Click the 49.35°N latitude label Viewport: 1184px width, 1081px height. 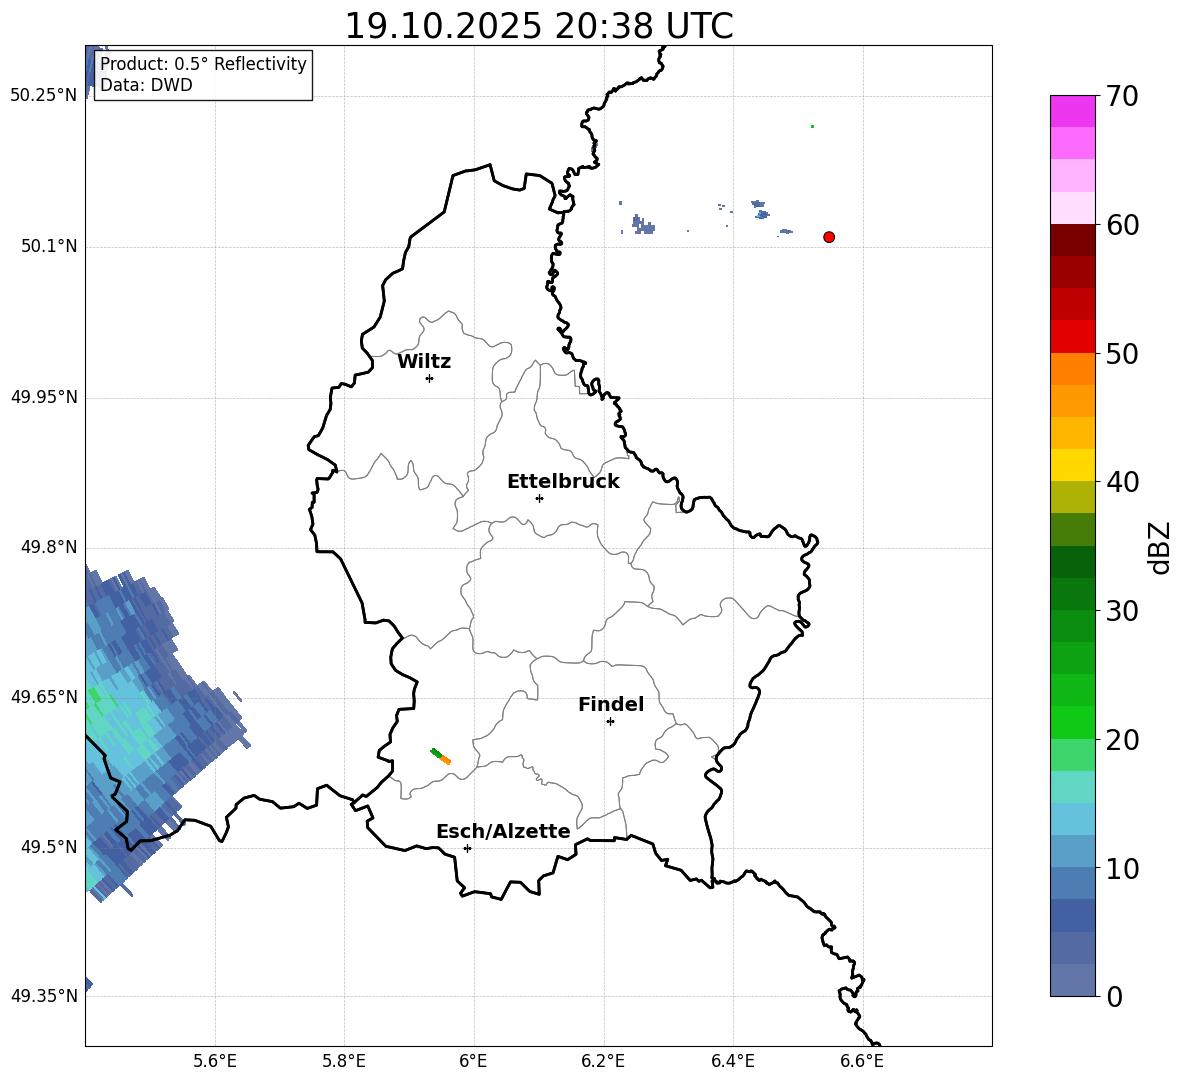coord(44,996)
